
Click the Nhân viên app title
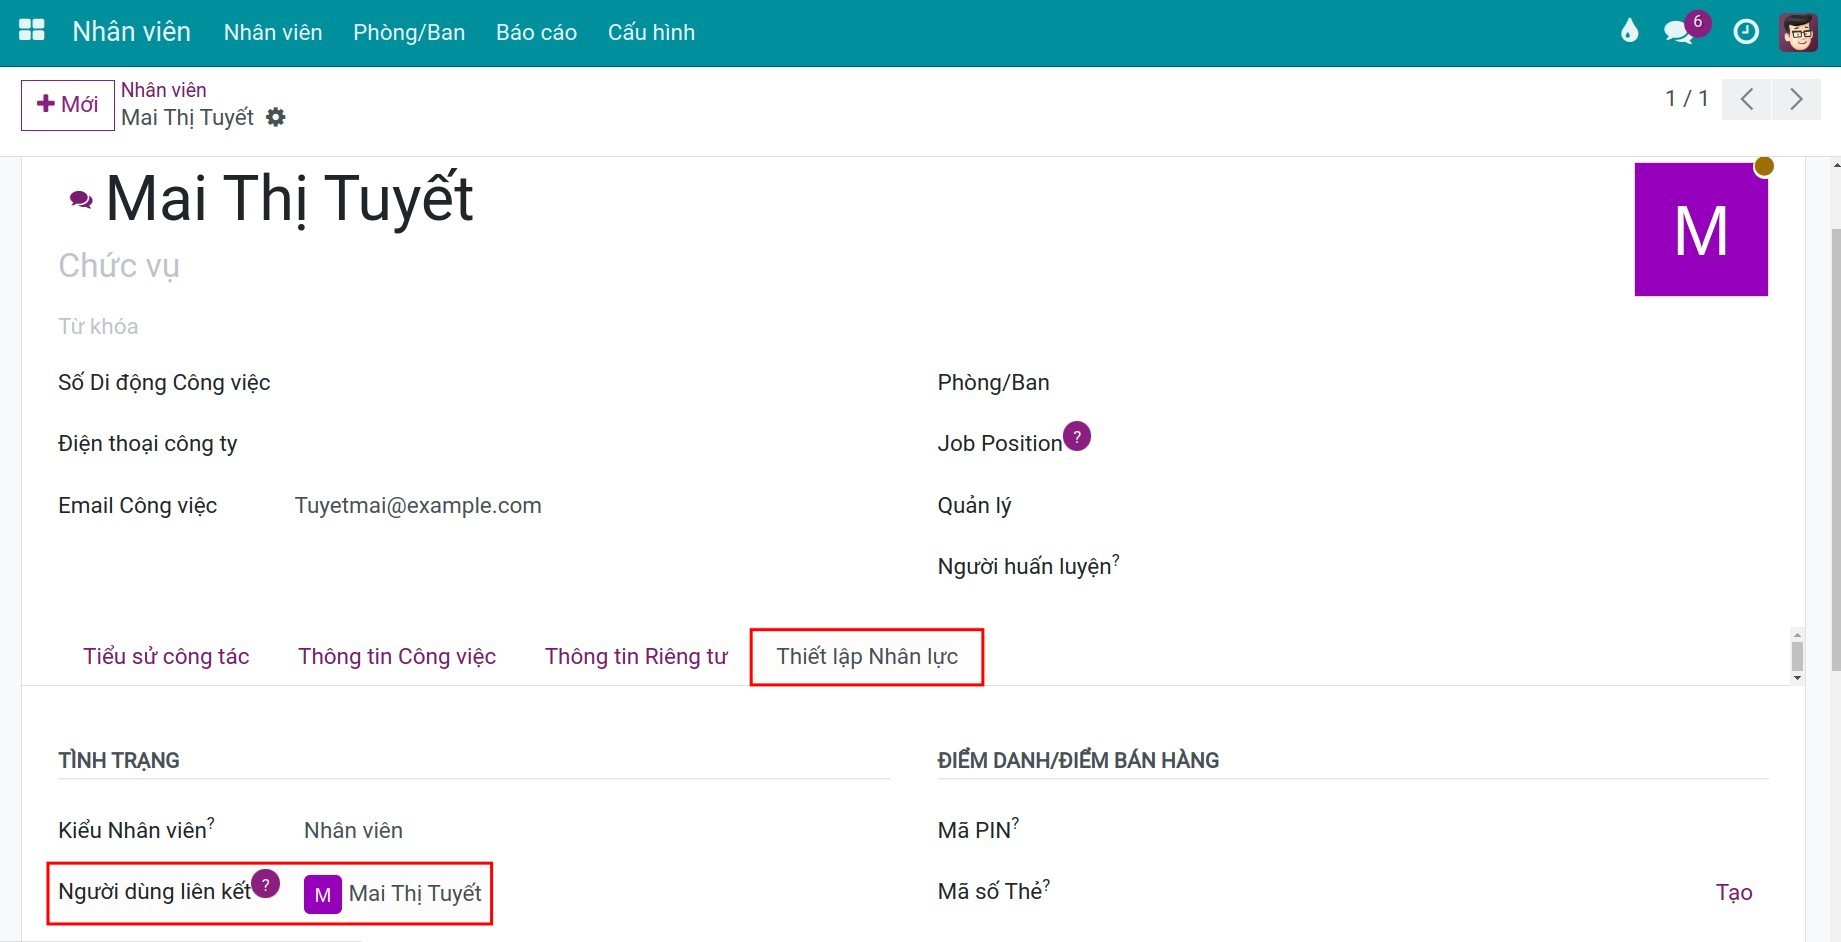point(131,31)
